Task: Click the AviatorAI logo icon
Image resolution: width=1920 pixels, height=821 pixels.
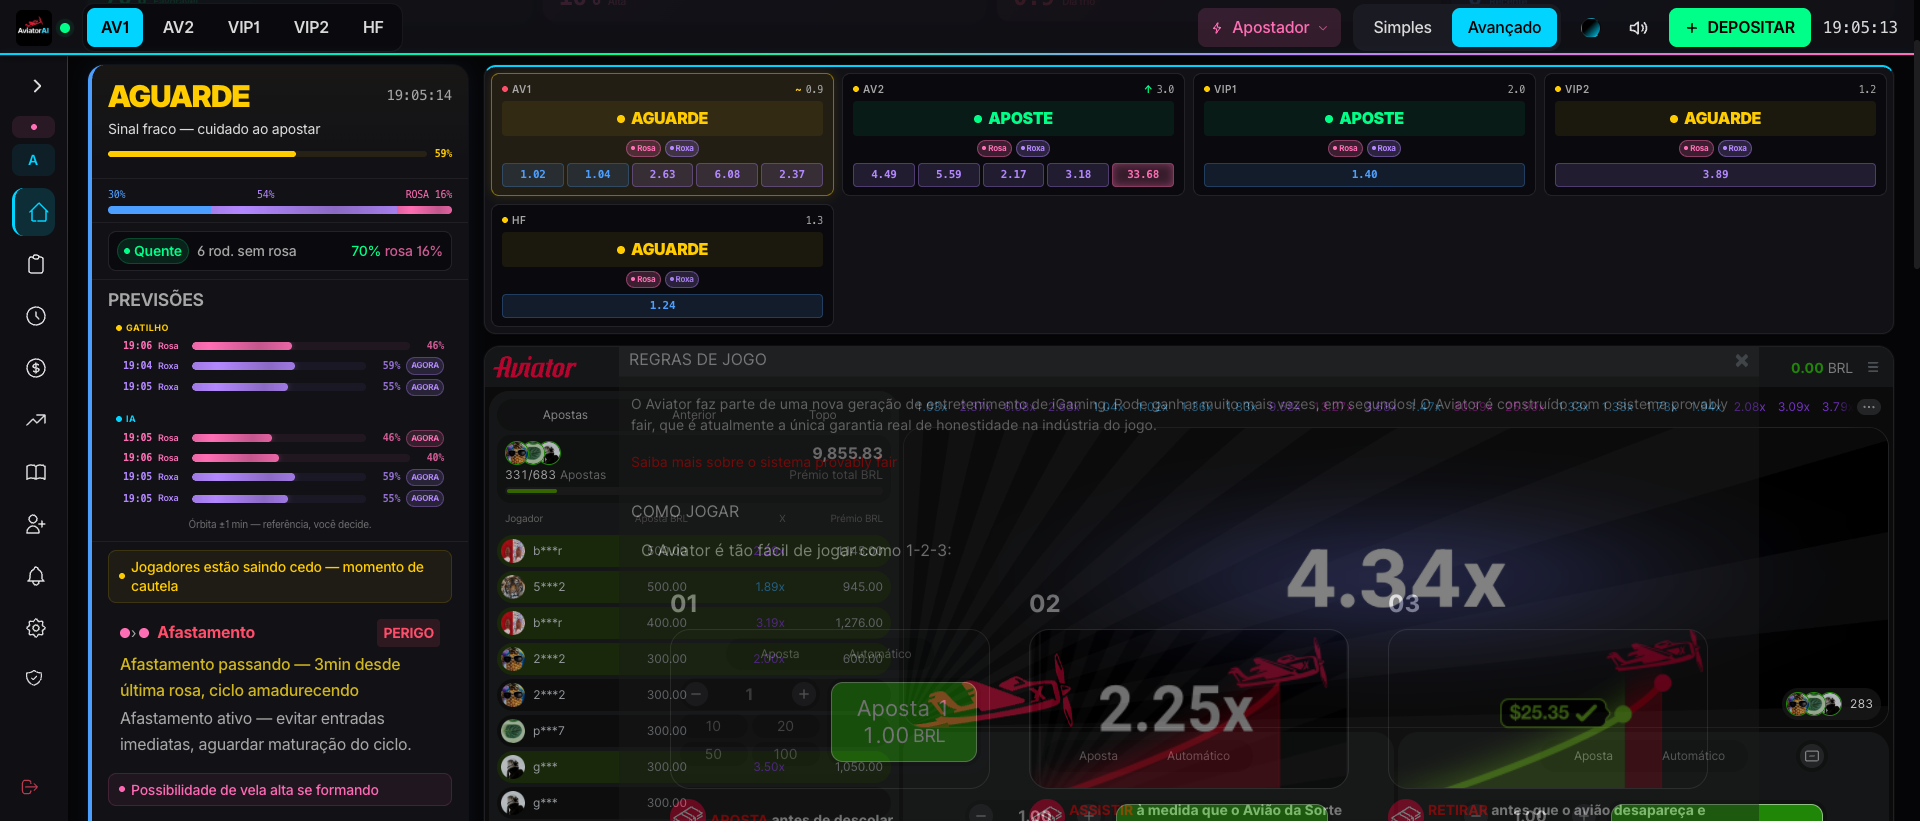Action: (x=33, y=27)
